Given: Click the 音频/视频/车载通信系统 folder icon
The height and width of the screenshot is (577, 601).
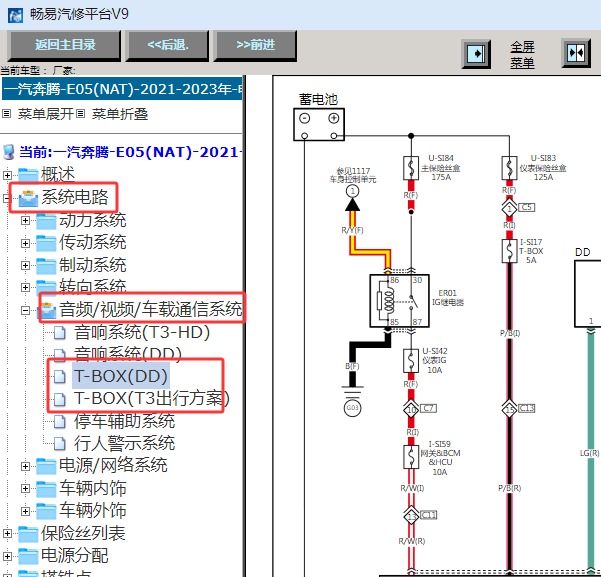Looking at the screenshot, I should click(x=48, y=310).
